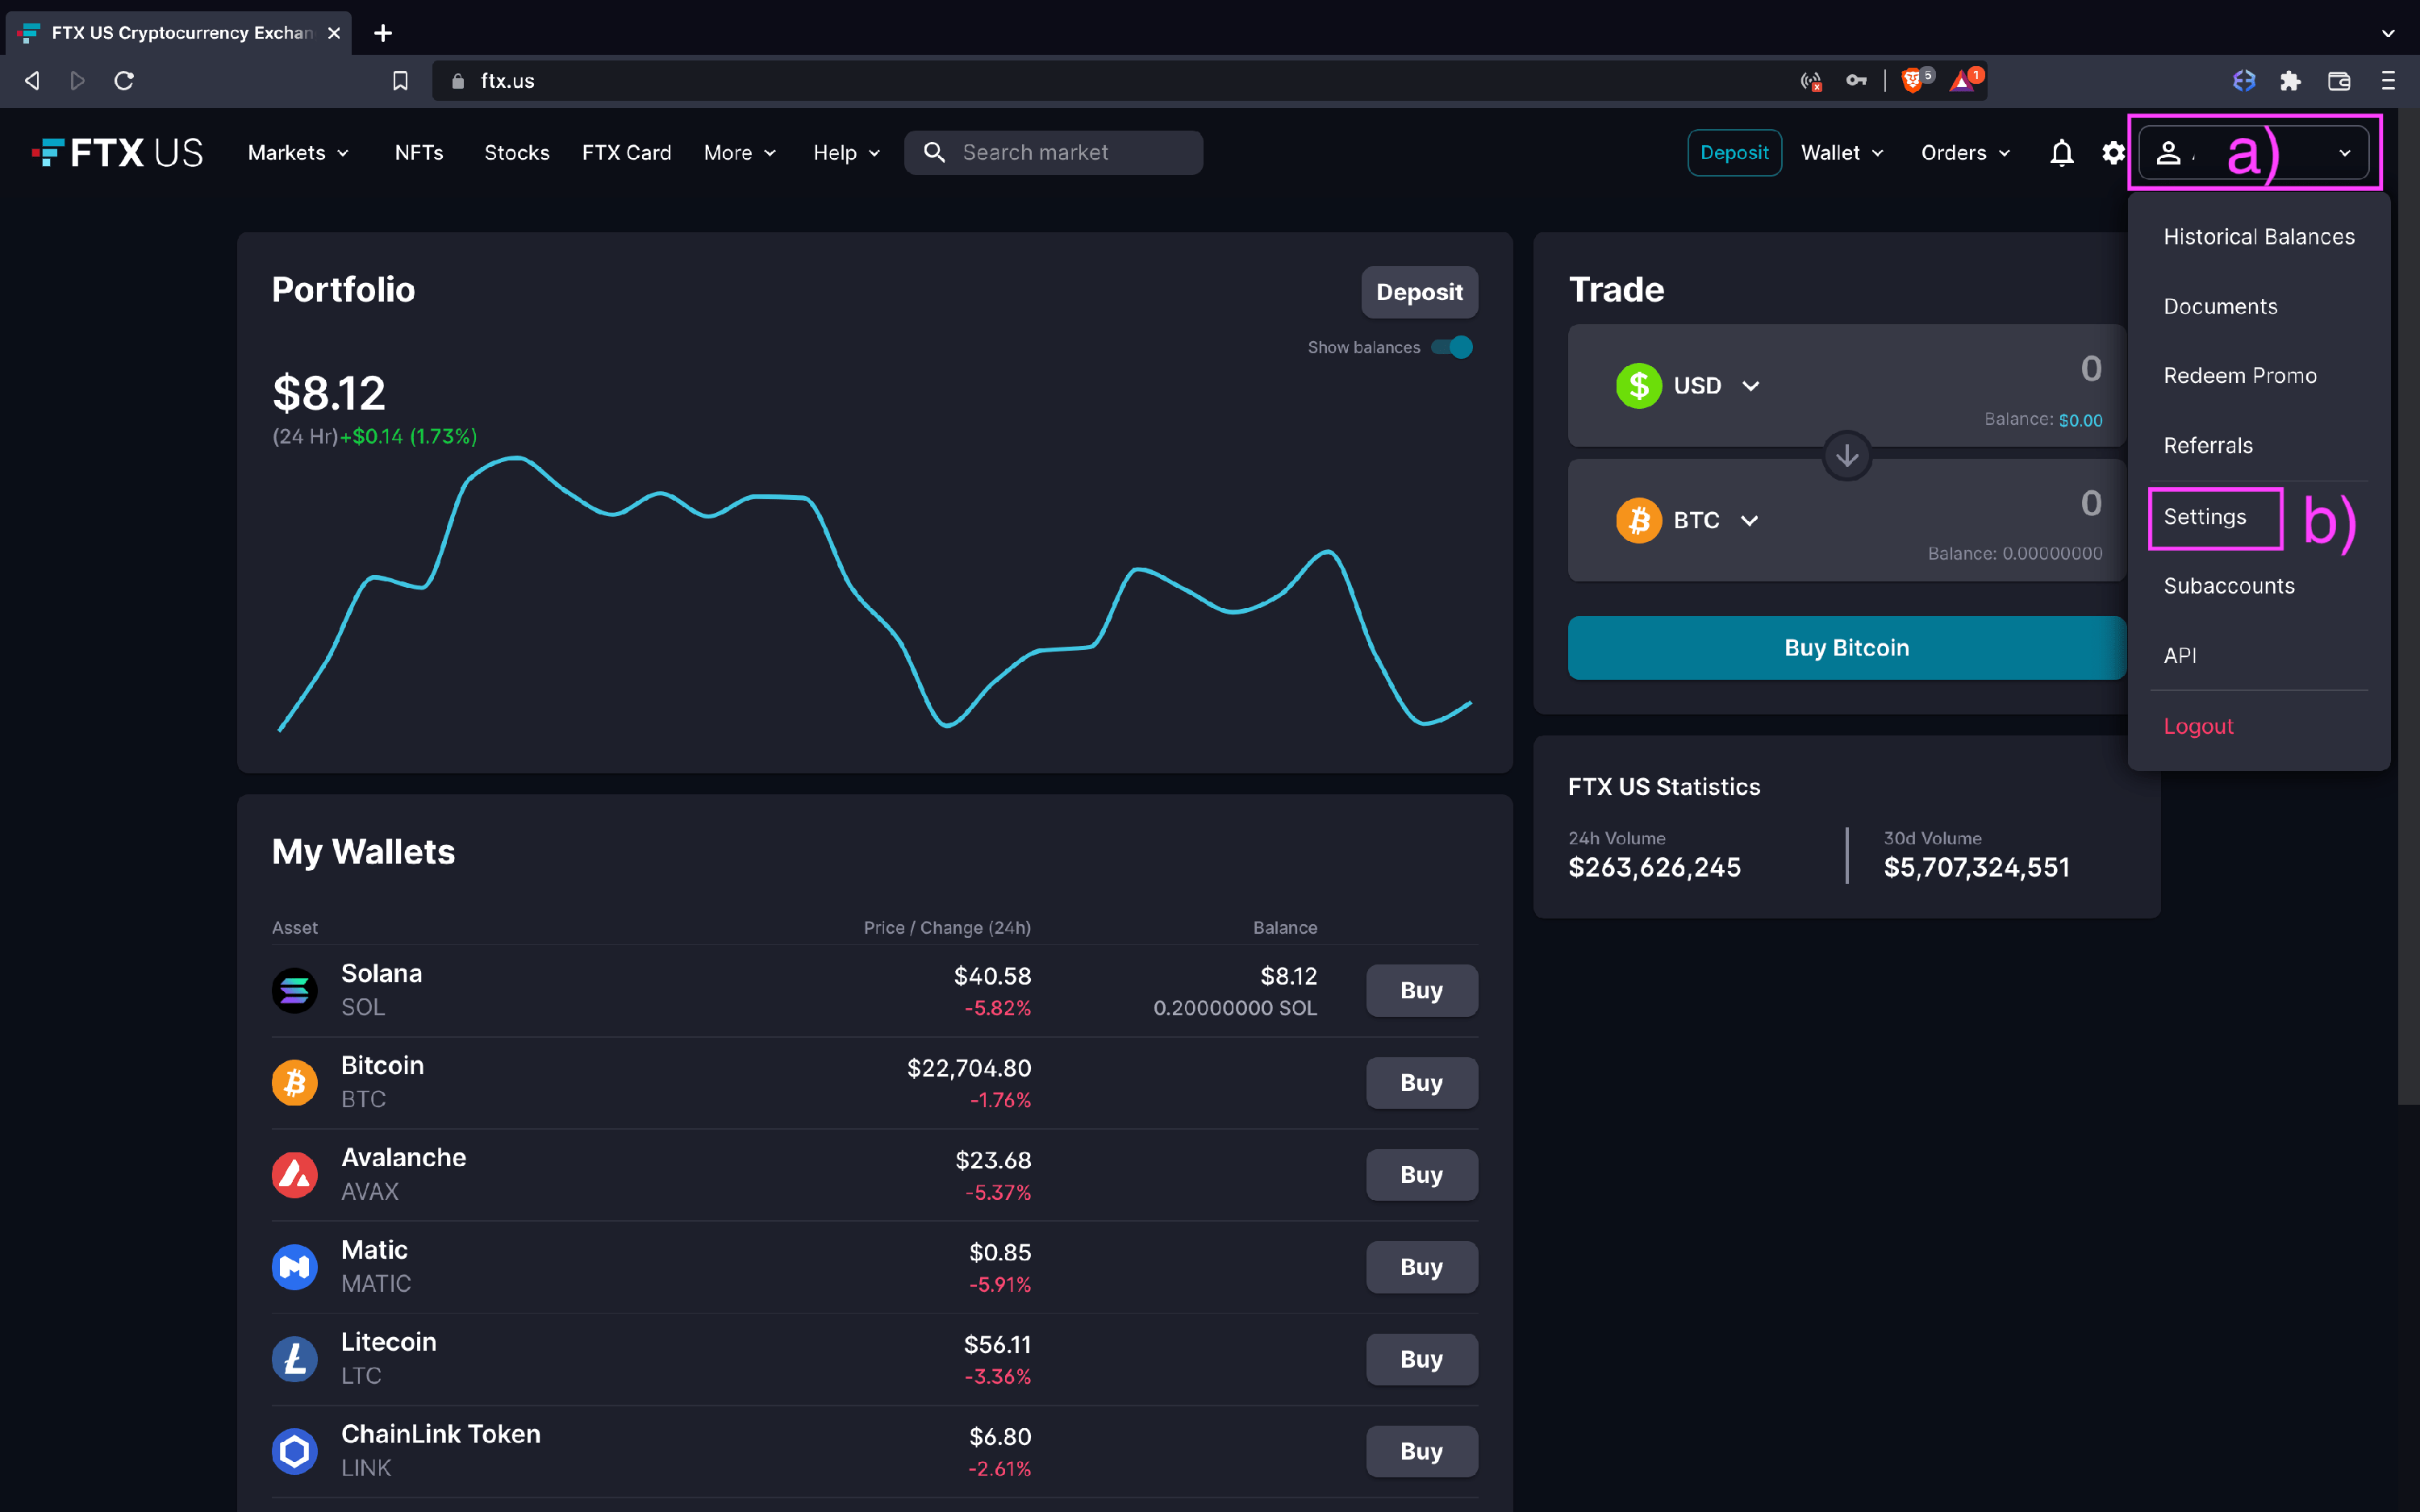Click the Bitcoin coin icon in My Wallets
The height and width of the screenshot is (1512, 2420).
tap(294, 1082)
